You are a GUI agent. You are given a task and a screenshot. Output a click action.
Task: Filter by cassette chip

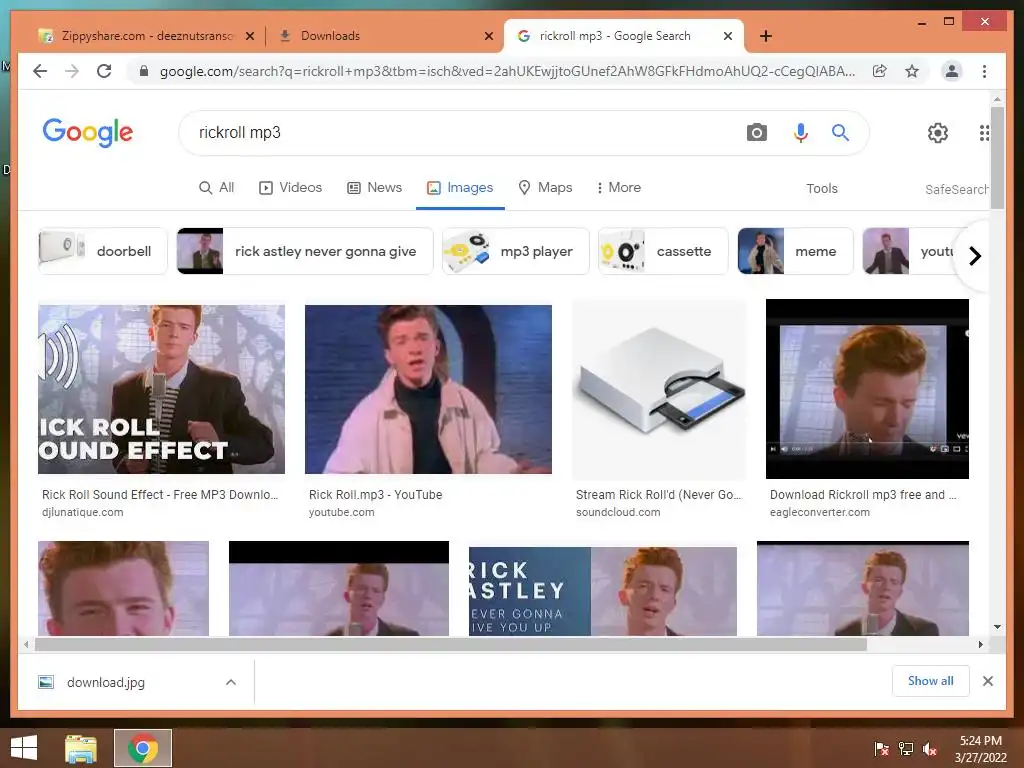662,251
